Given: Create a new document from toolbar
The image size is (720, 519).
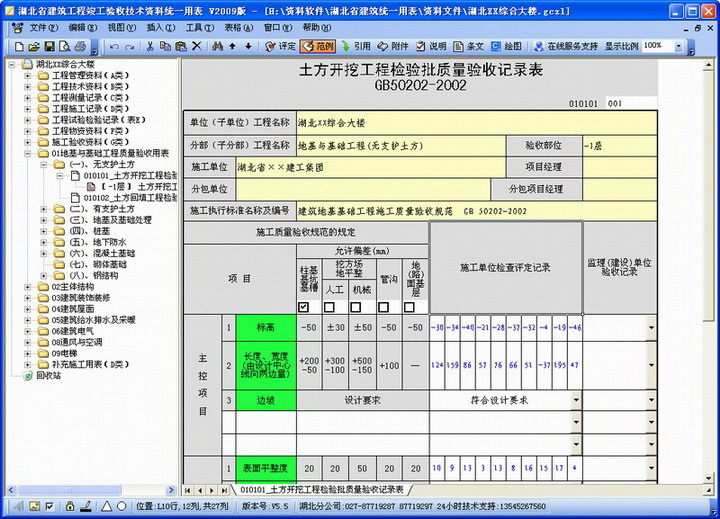Looking at the screenshot, I should tap(19, 46).
